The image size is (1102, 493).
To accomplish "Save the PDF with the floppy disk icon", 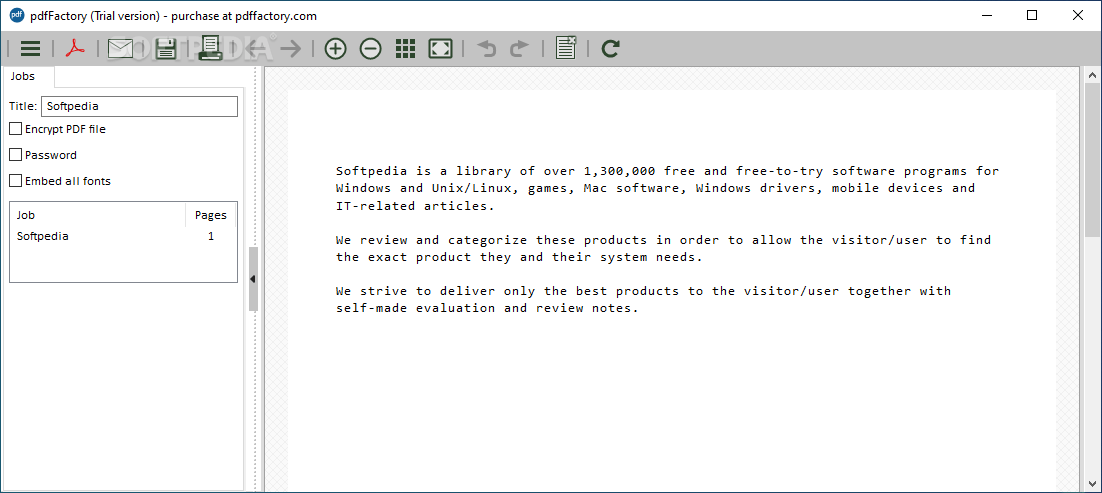I will point(166,49).
